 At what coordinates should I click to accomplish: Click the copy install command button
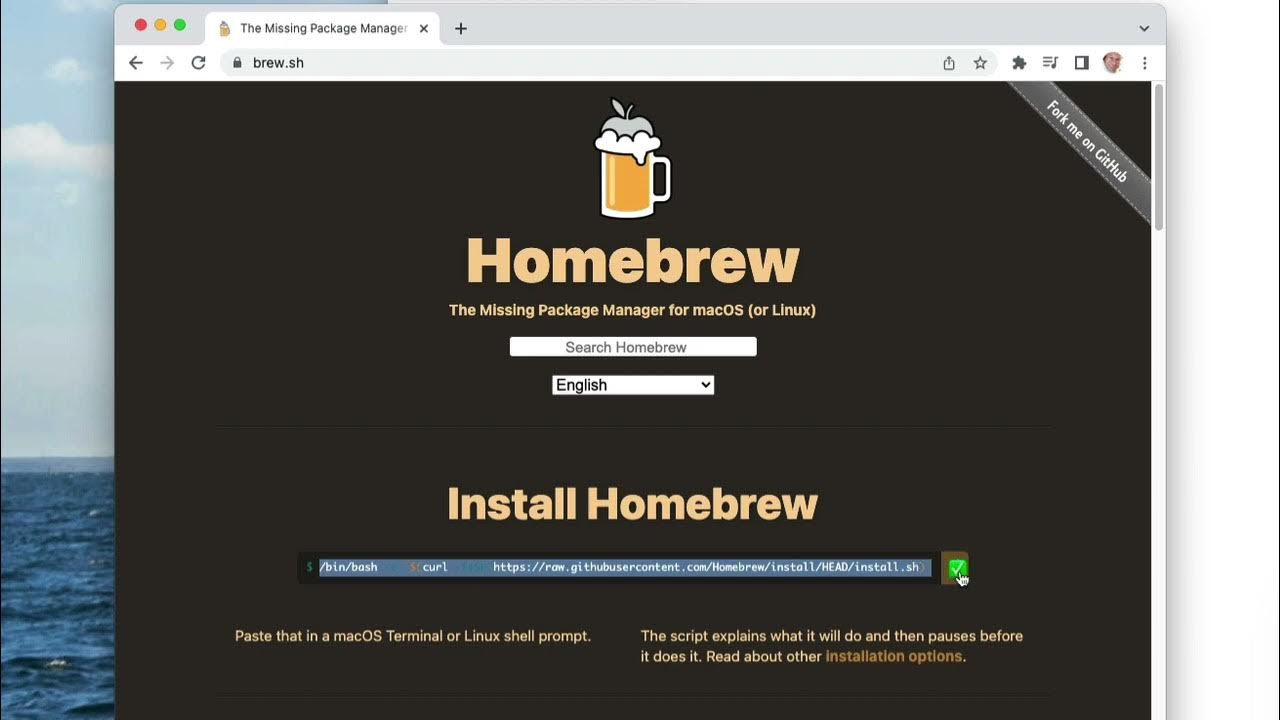(956, 568)
